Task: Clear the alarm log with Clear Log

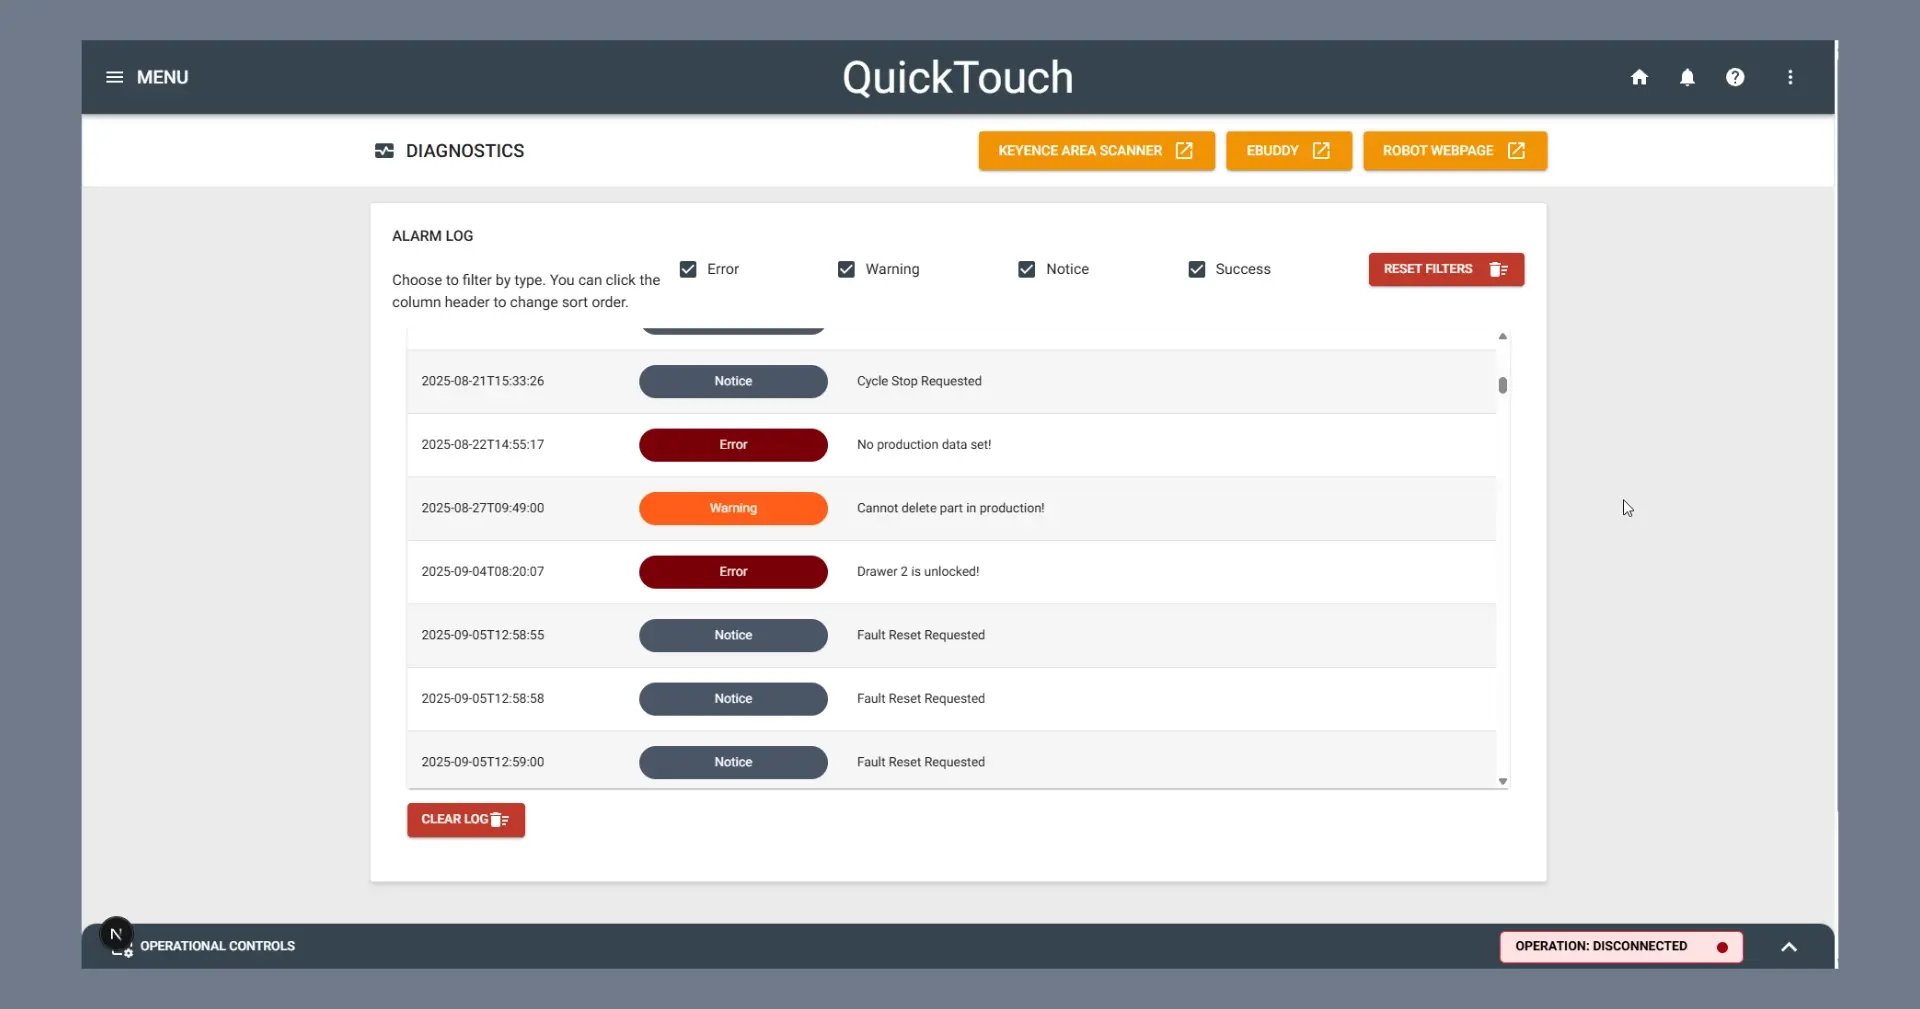Action: [x=465, y=820]
